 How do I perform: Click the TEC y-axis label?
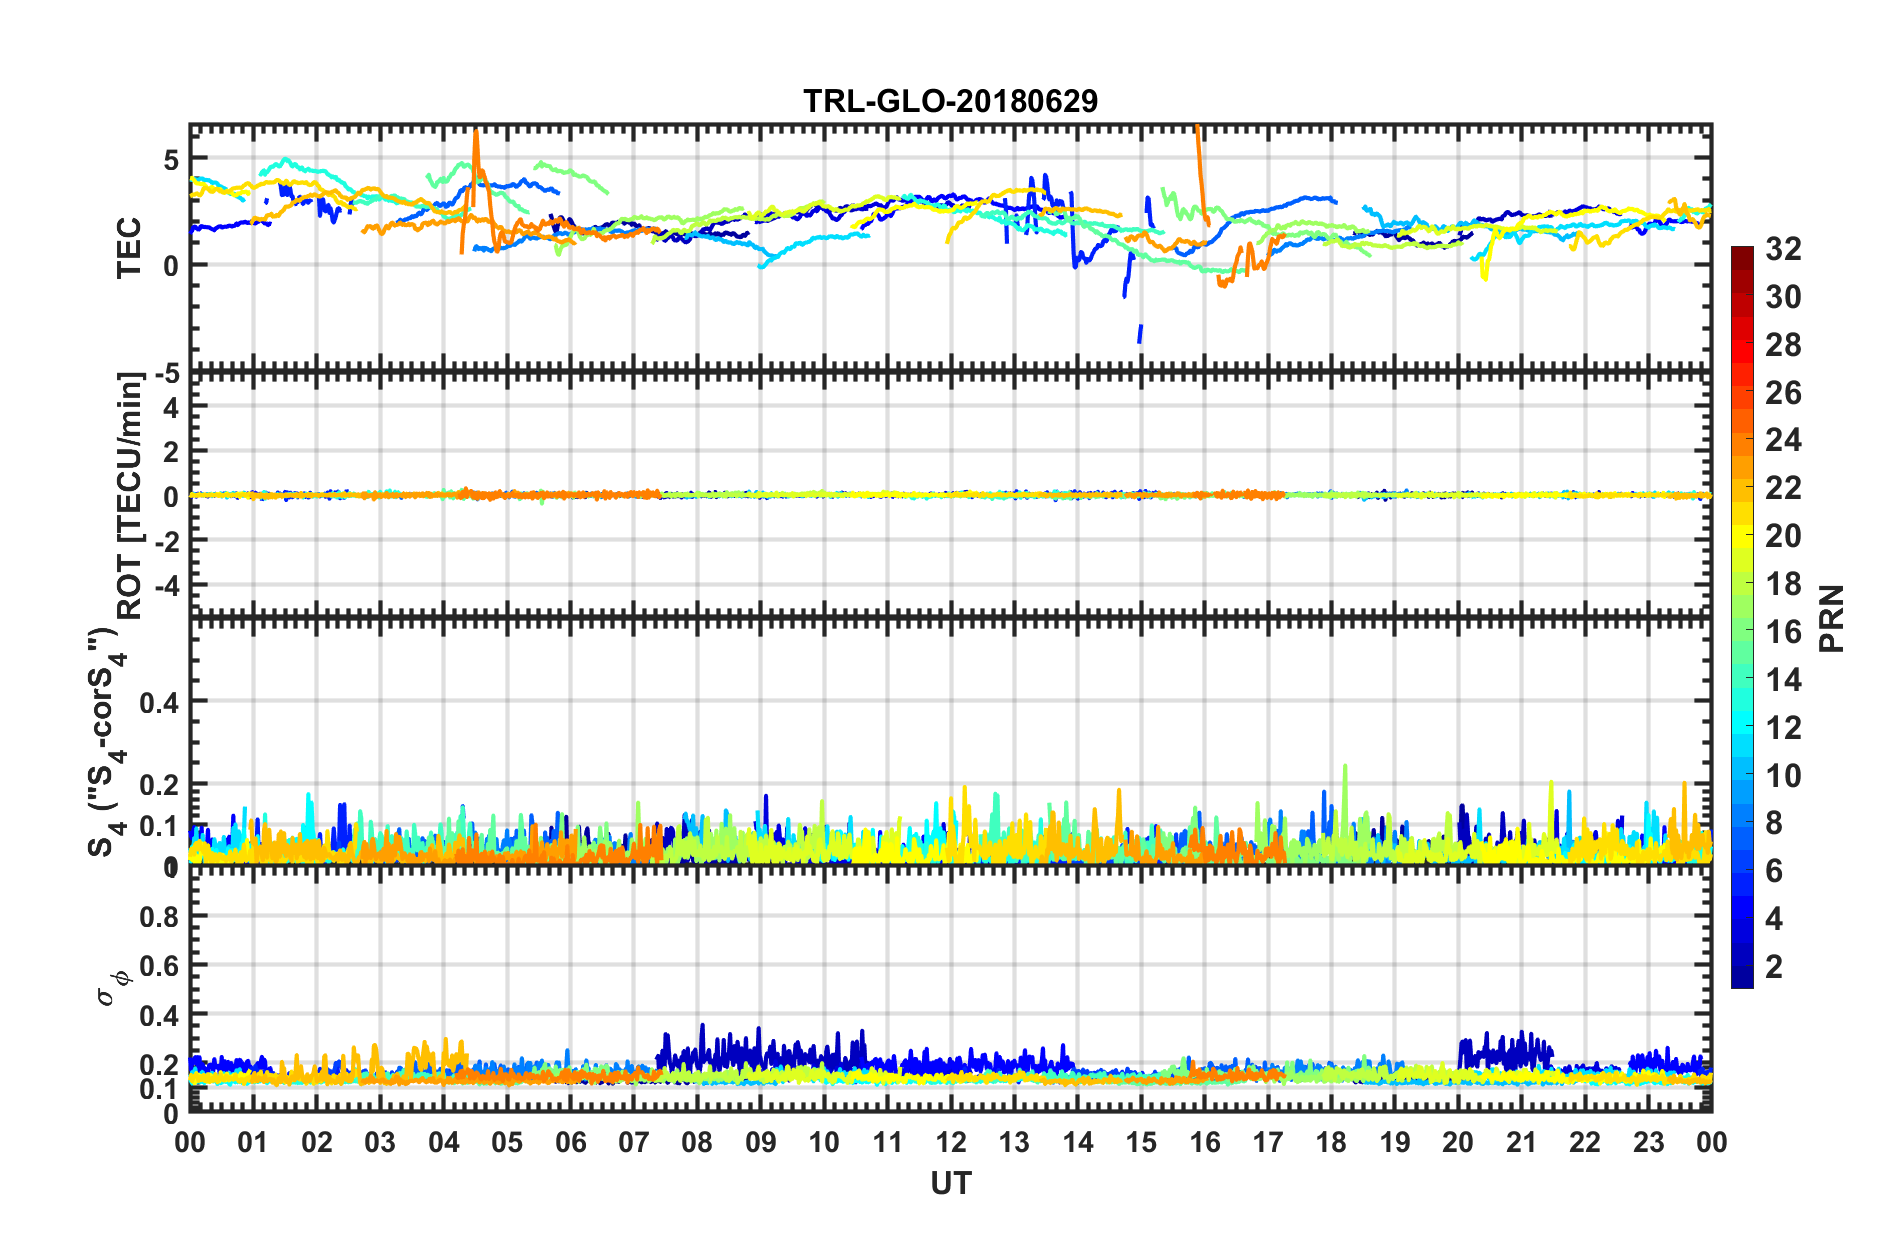click(x=130, y=249)
